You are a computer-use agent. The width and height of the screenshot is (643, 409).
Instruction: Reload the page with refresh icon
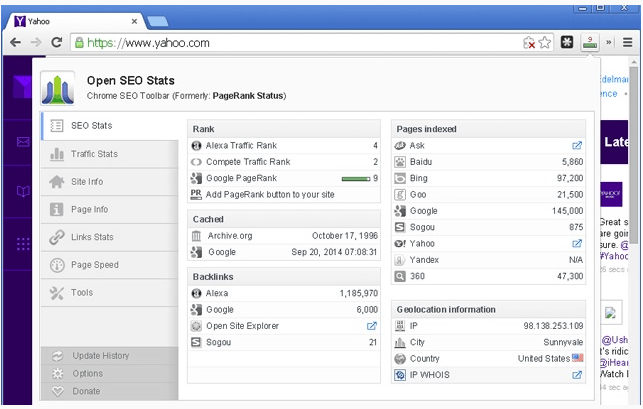coord(57,42)
